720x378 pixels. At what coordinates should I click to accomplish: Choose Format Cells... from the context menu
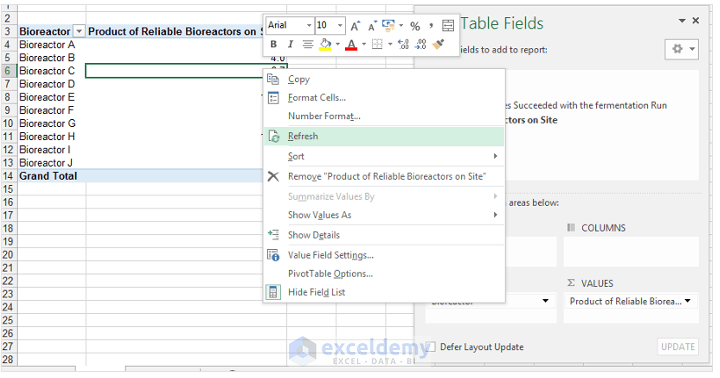384,97
